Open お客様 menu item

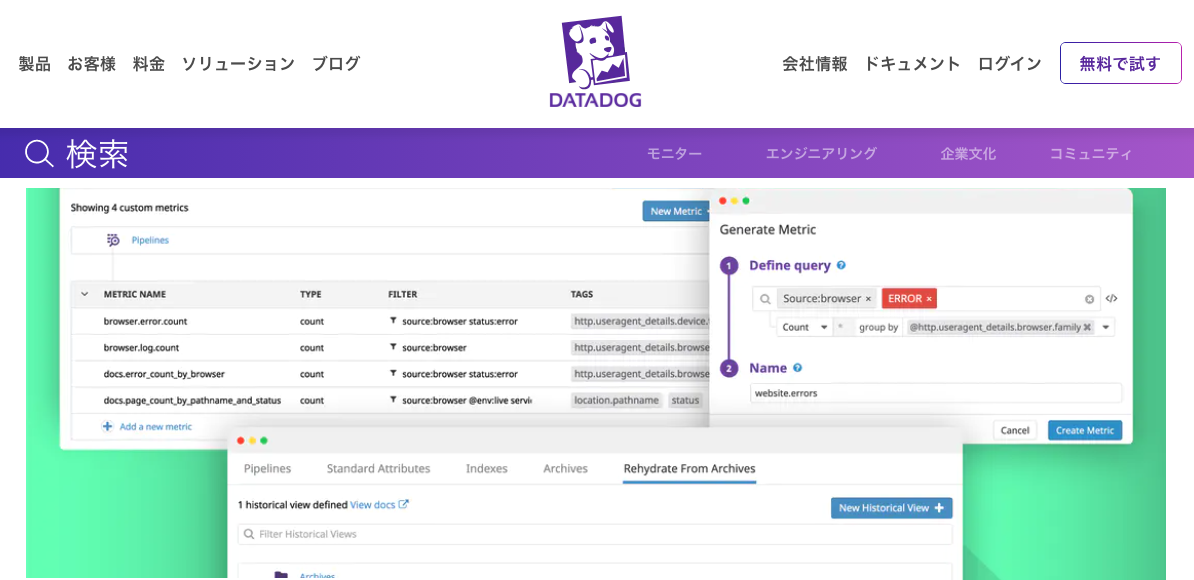[x=91, y=64]
